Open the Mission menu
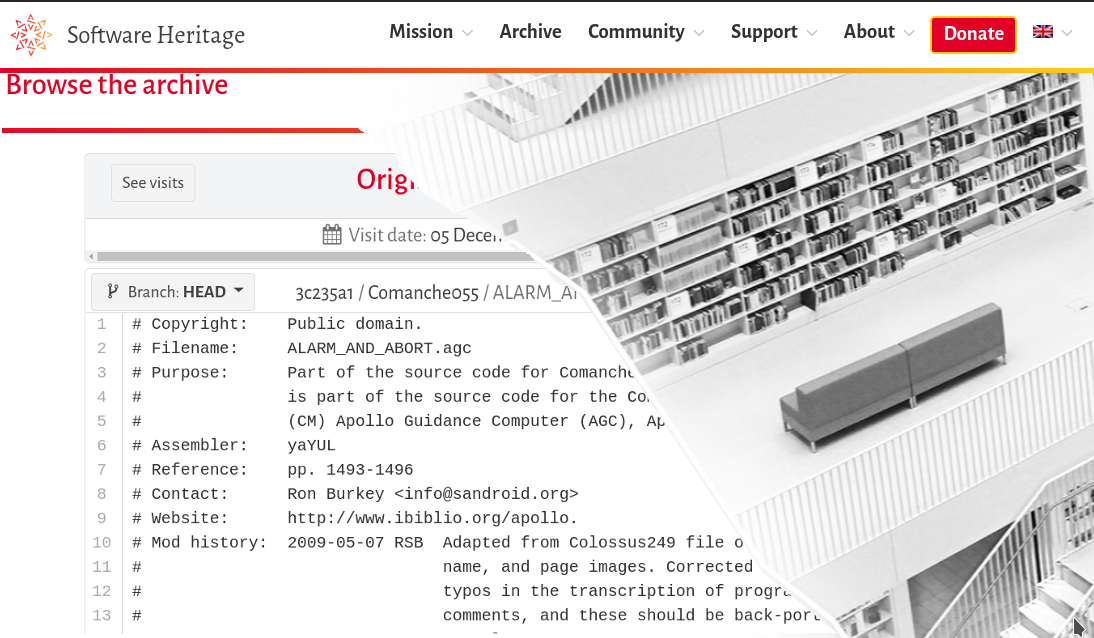 (x=431, y=32)
